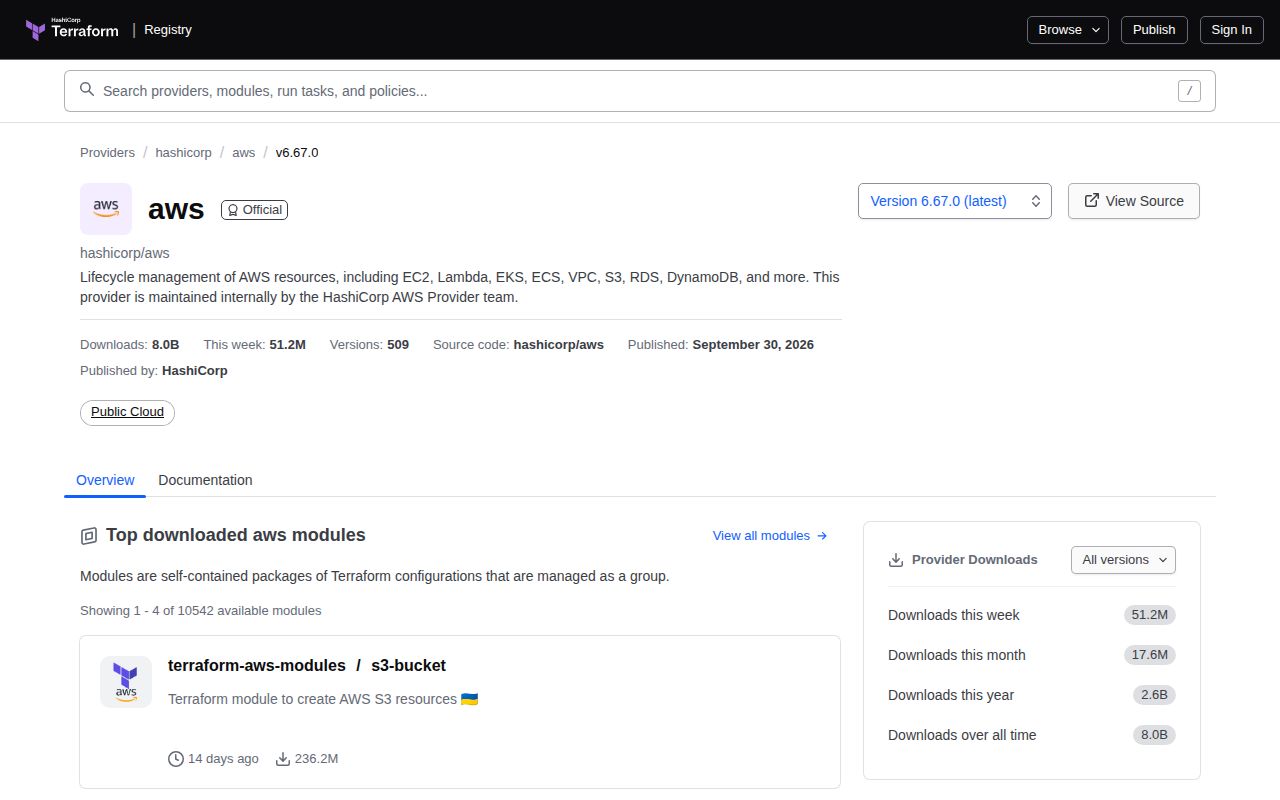The width and height of the screenshot is (1280, 800).
Task: Click the v6.67.0 breadcrumb text
Action: coord(297,153)
